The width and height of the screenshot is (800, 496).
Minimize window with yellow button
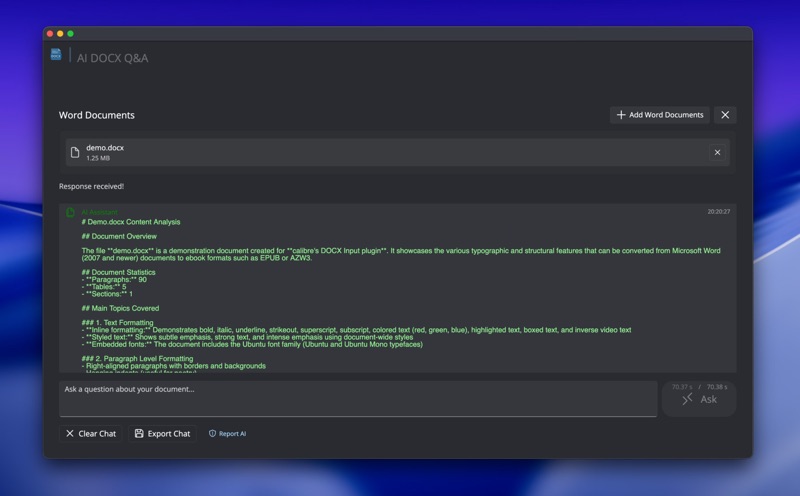(60, 34)
